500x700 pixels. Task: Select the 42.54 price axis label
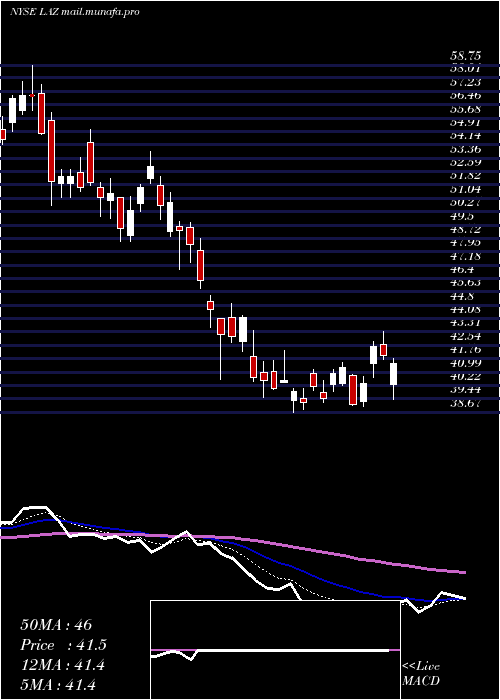click(465, 336)
